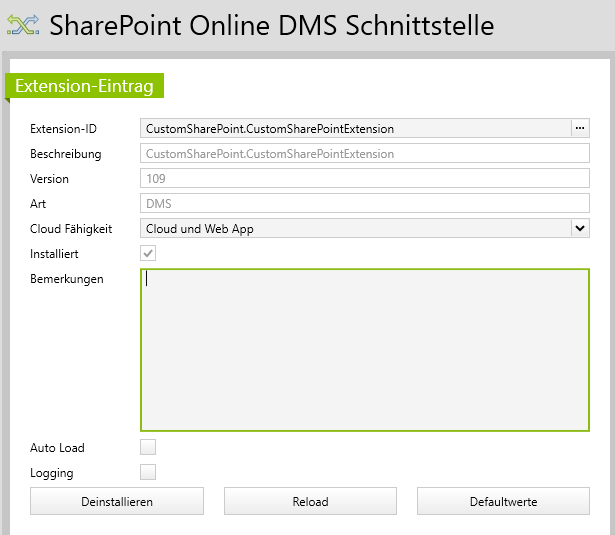The image size is (615, 535).
Task: Focus the Bemerkungen text area
Action: tap(364, 350)
